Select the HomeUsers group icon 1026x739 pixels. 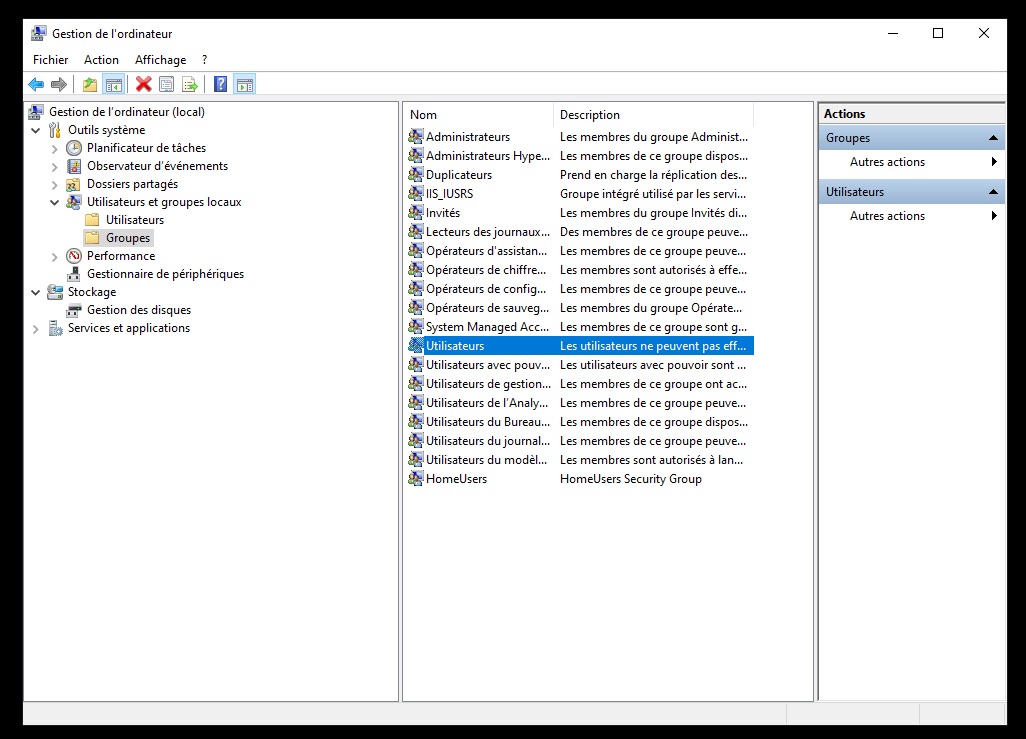pos(416,479)
